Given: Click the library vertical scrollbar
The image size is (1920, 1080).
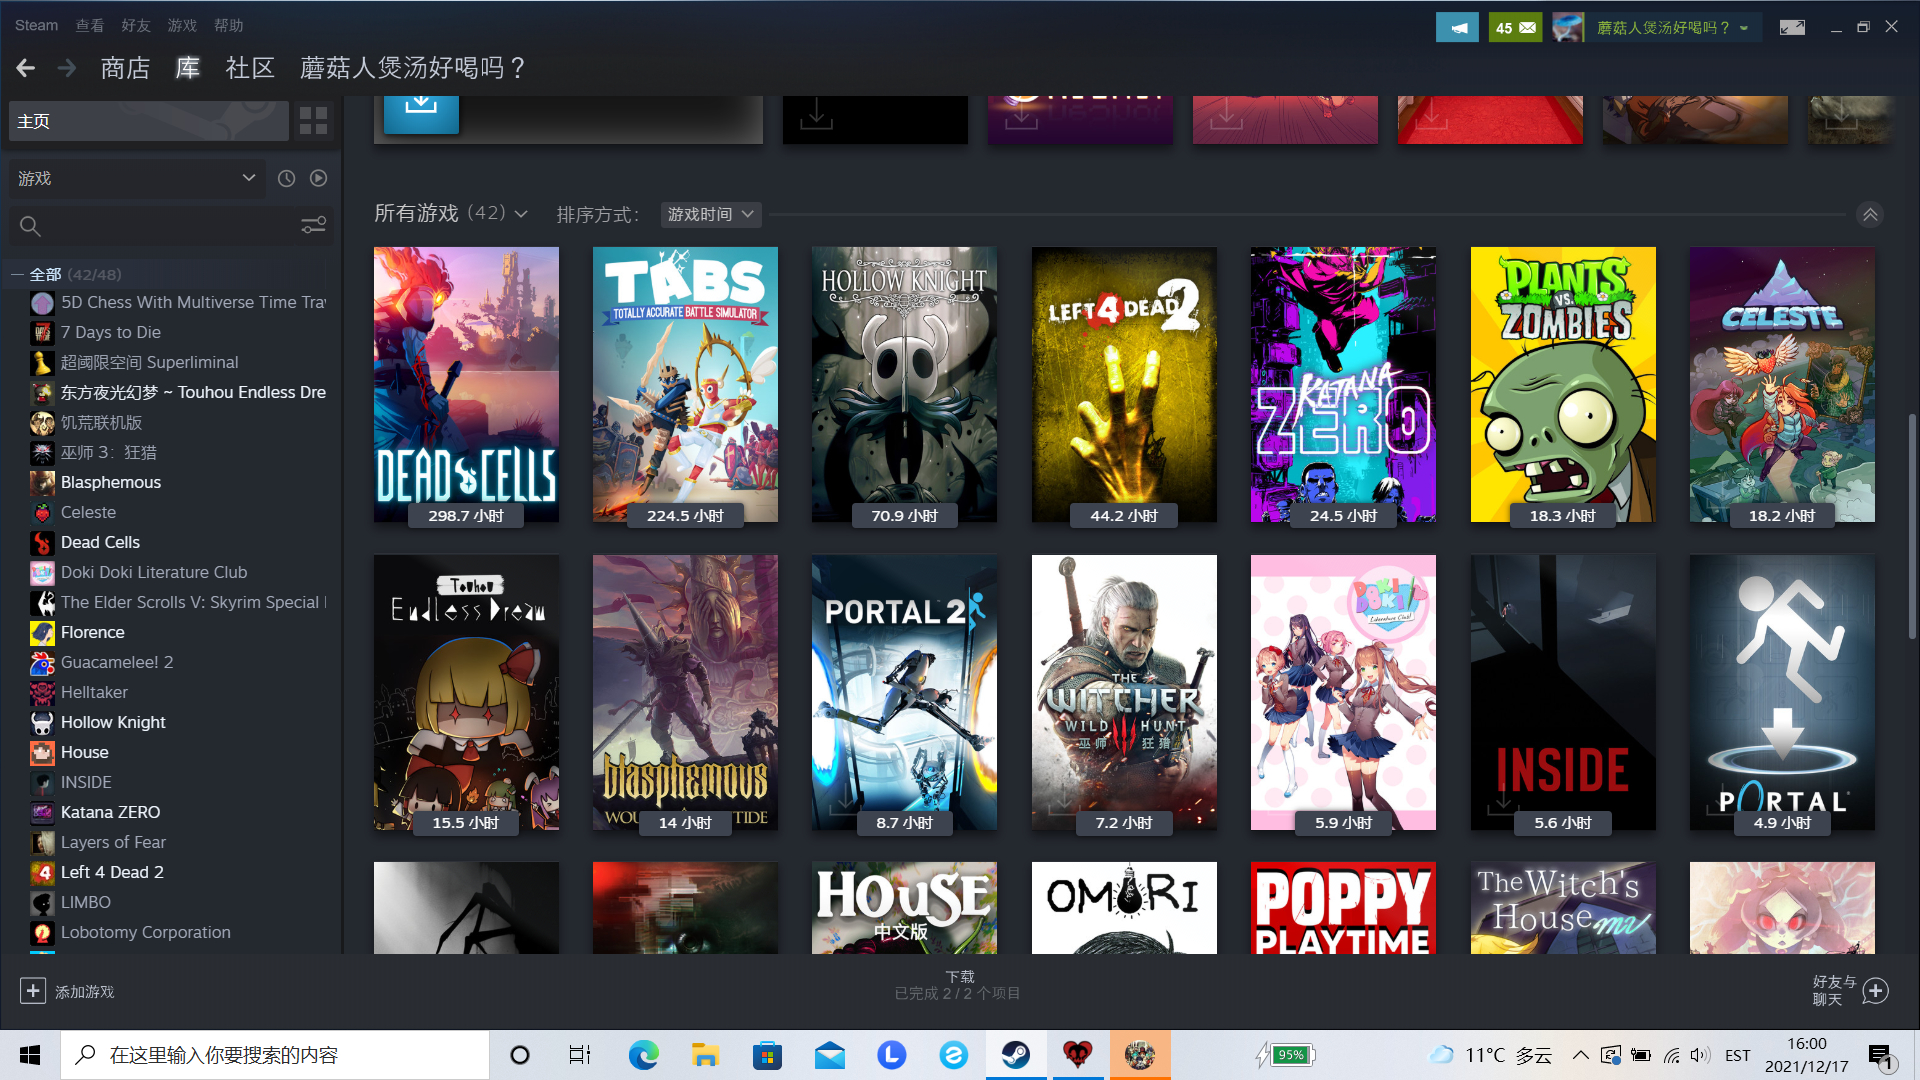Looking at the screenshot, I should (x=1912, y=525).
